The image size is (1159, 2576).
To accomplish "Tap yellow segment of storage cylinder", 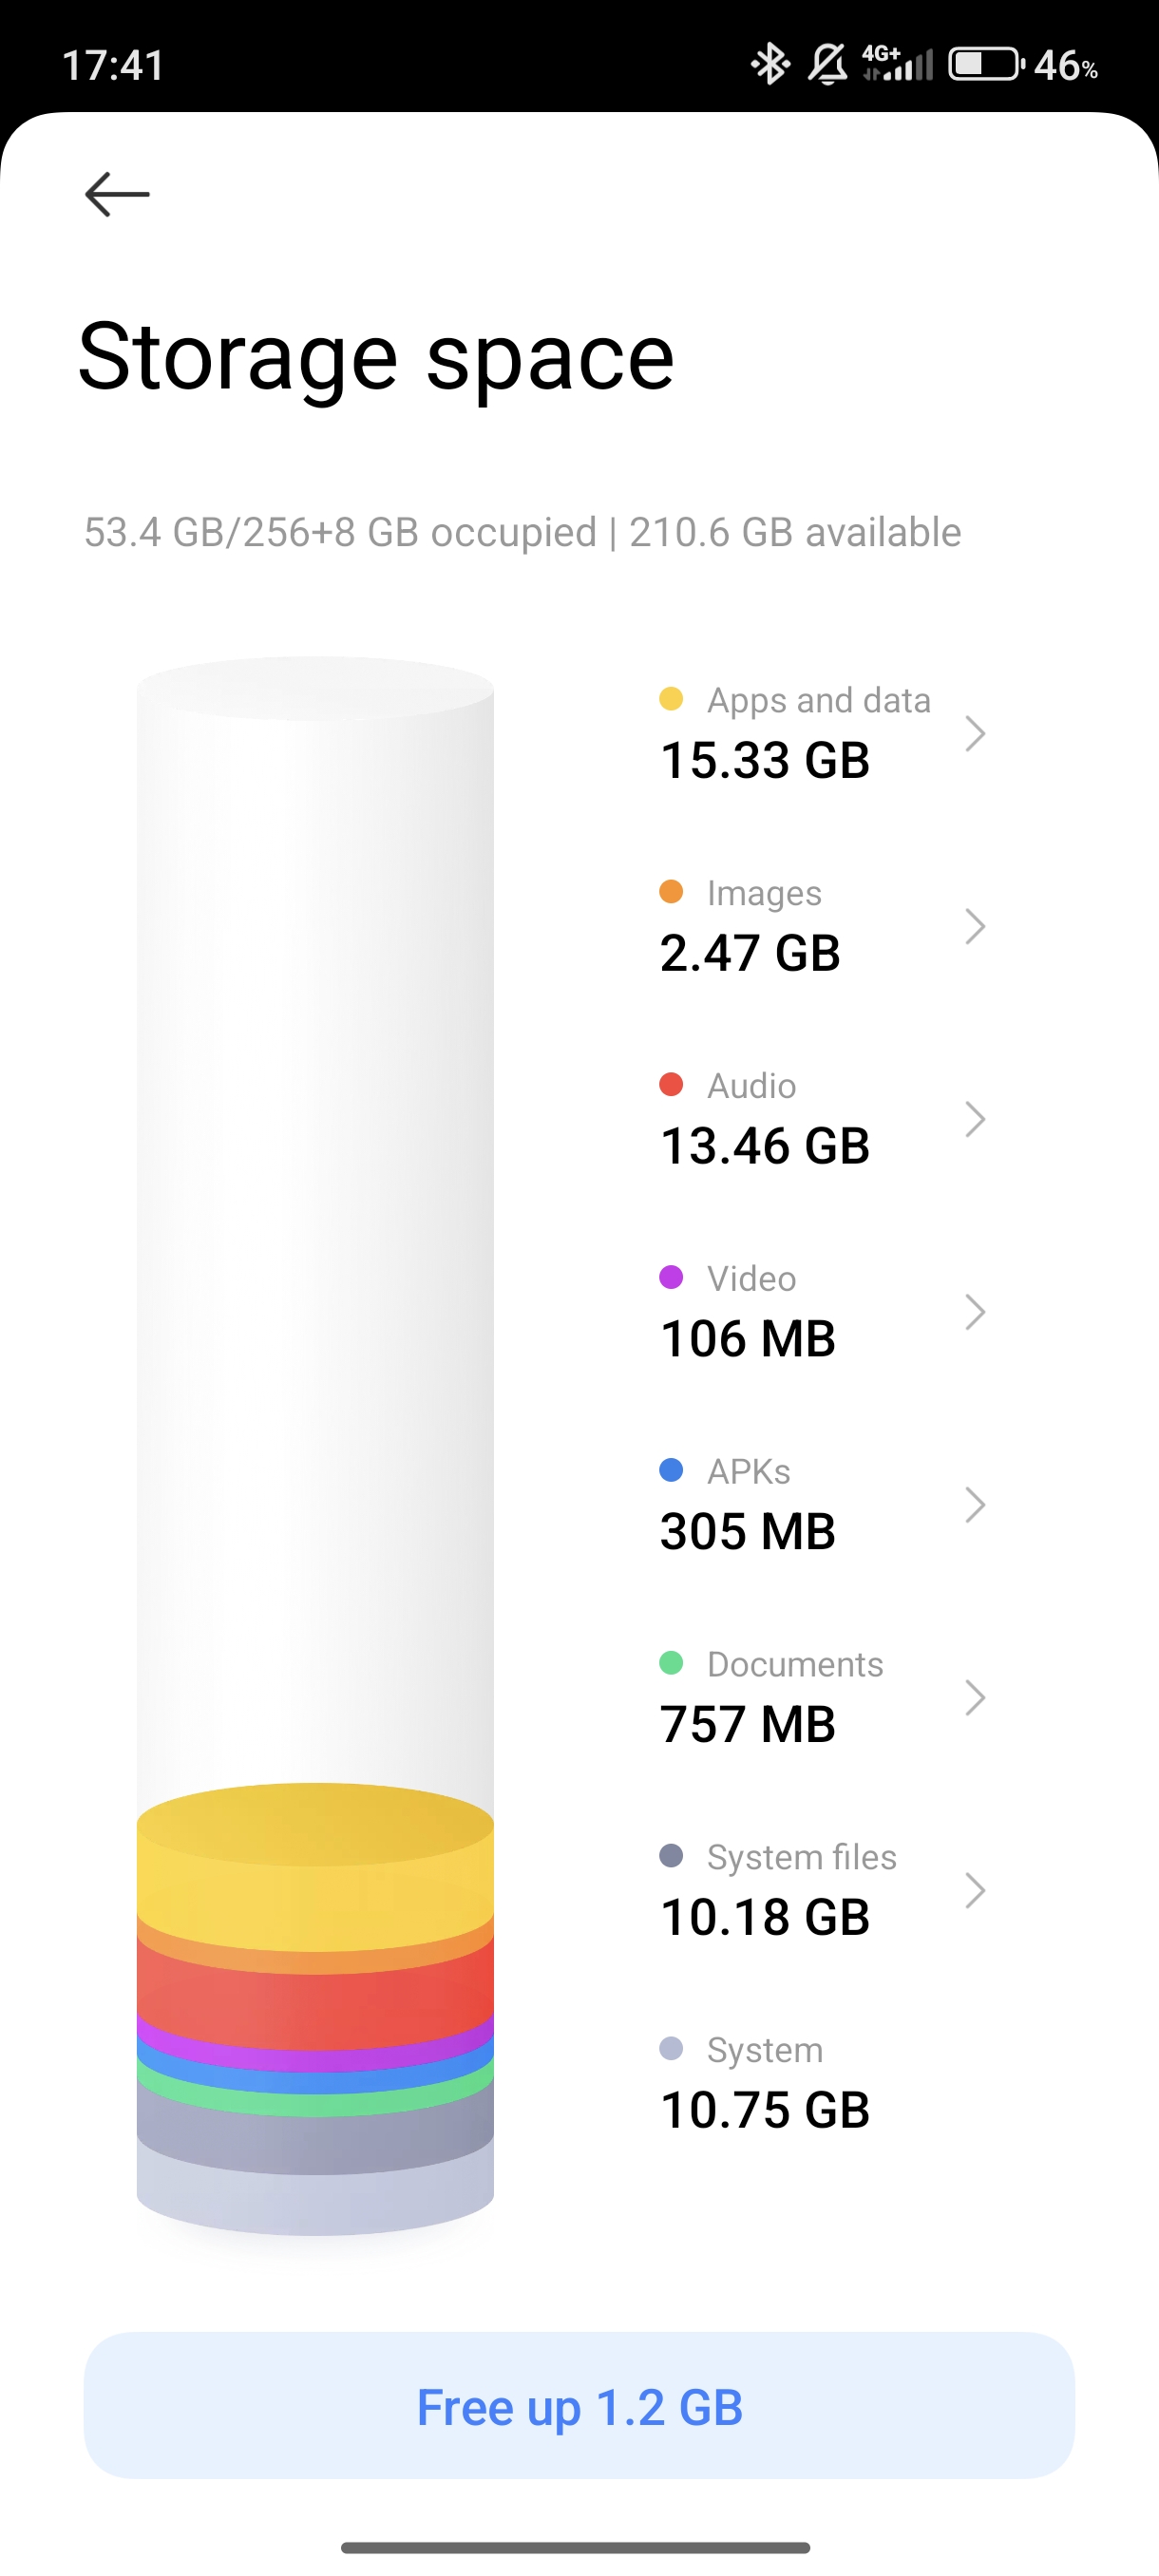I will coord(315,1880).
